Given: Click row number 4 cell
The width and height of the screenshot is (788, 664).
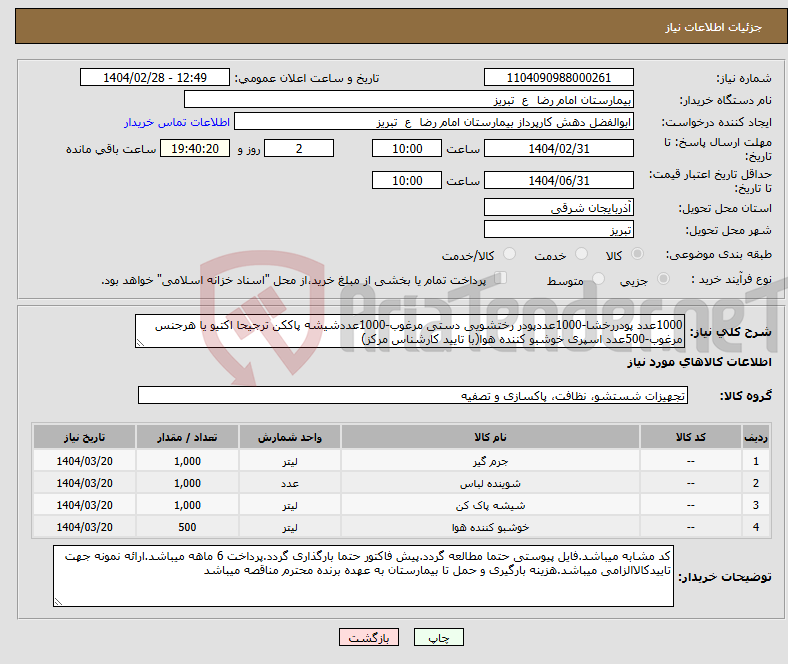Looking at the screenshot, I should (755, 527).
